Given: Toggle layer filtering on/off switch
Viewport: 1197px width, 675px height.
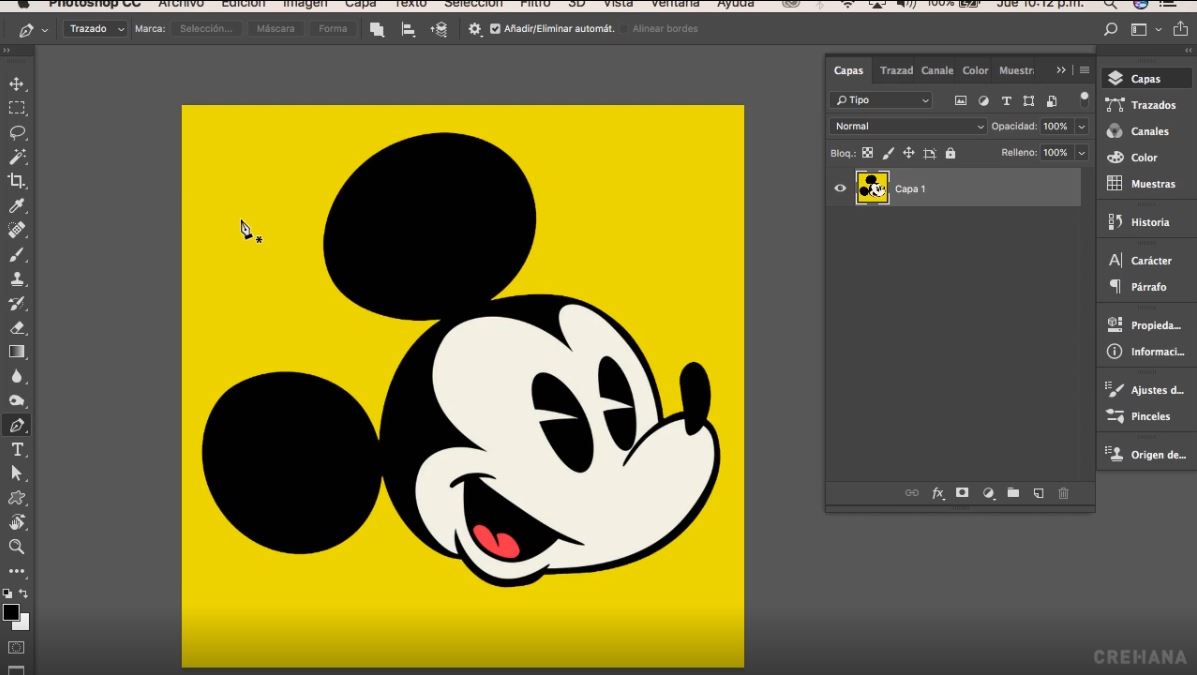Looking at the screenshot, I should [1084, 98].
